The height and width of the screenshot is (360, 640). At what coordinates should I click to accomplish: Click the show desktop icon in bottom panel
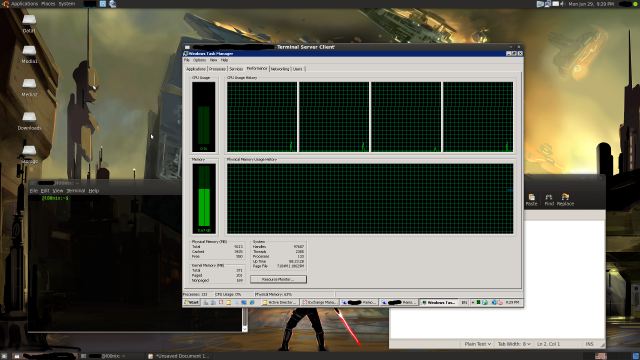4,356
